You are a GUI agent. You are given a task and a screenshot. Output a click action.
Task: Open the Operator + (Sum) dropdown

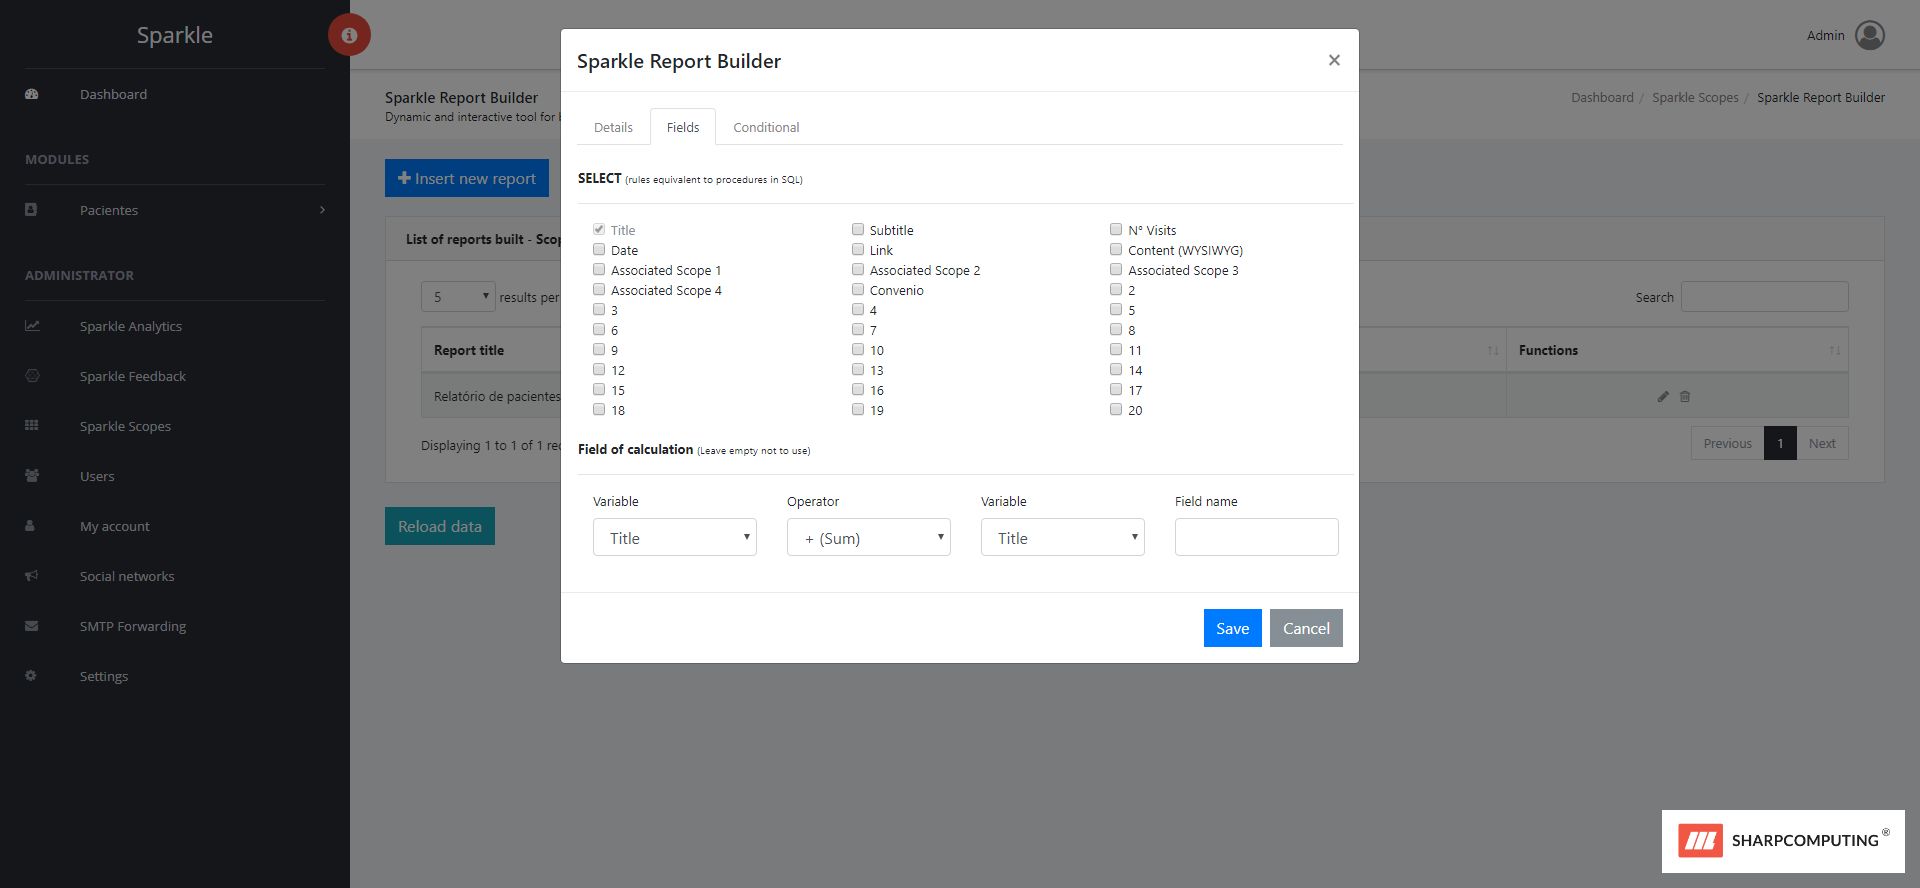[x=868, y=538]
